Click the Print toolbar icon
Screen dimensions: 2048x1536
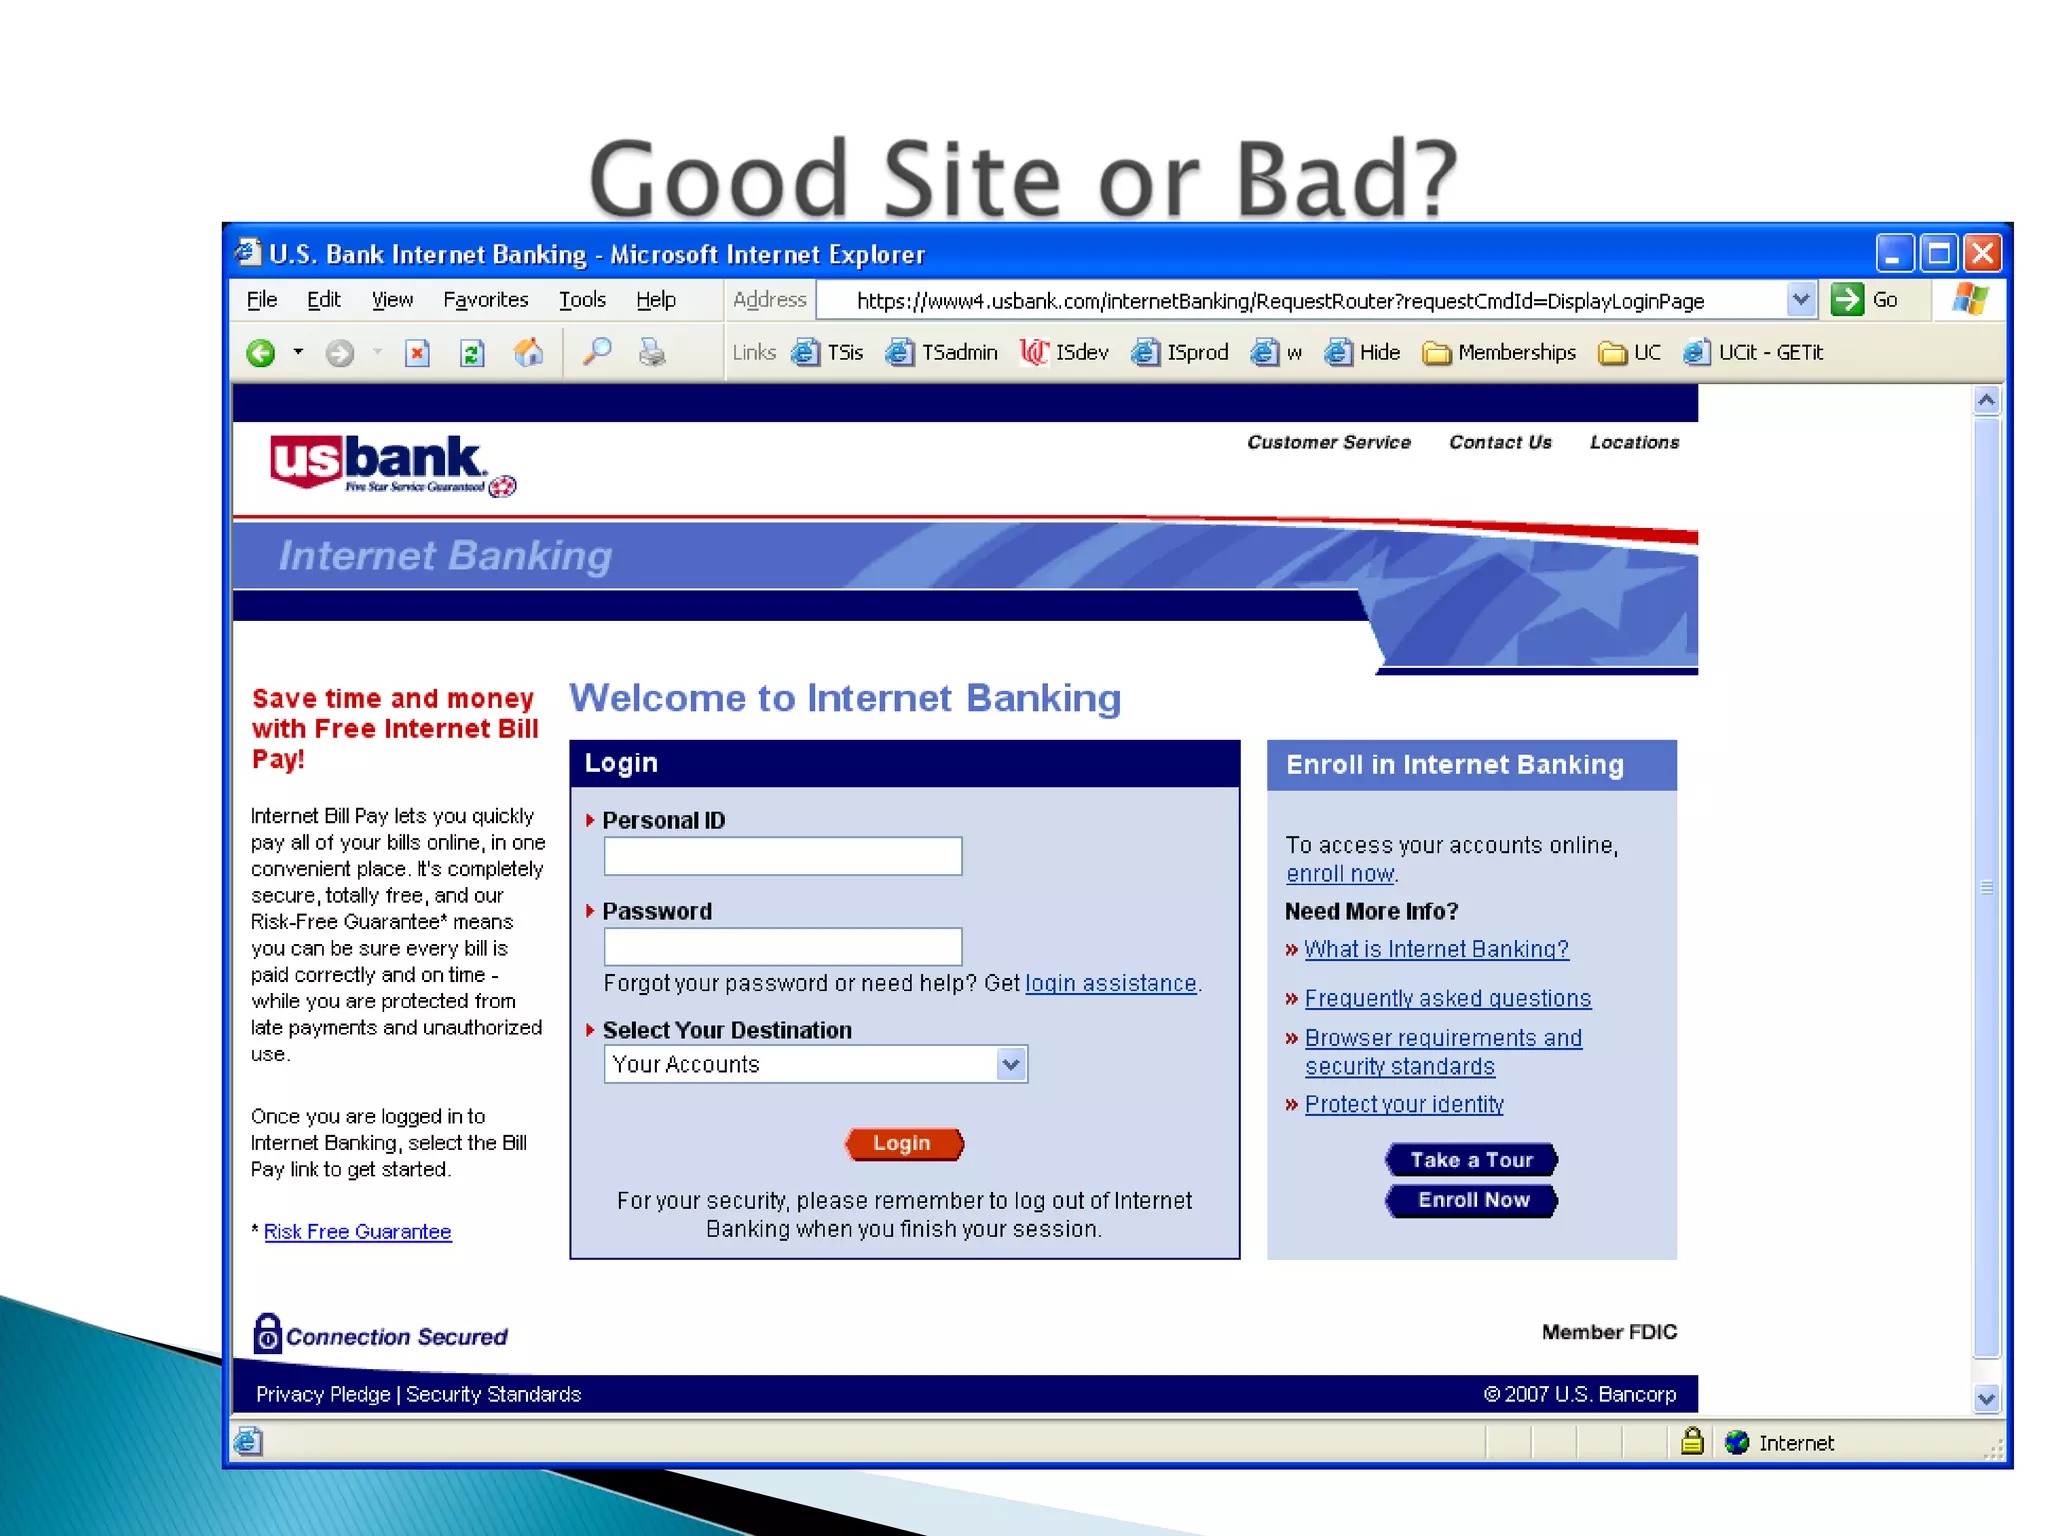click(652, 353)
